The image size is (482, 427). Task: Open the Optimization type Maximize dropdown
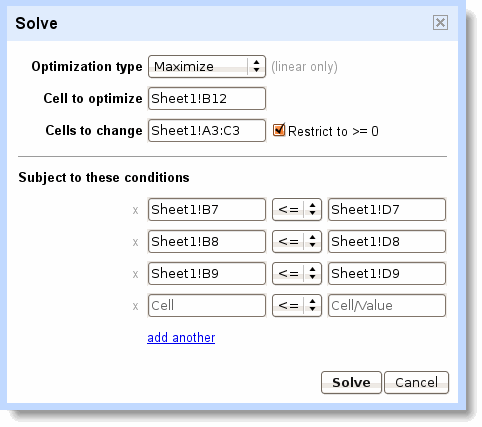[x=207, y=66]
